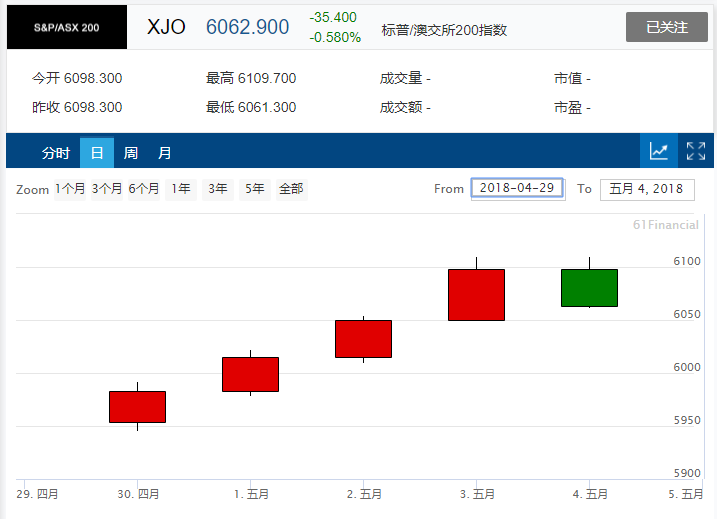Viewport: 717px width, 519px height.
Task: Focus the From date field 2018-04-29
Action: [517, 188]
